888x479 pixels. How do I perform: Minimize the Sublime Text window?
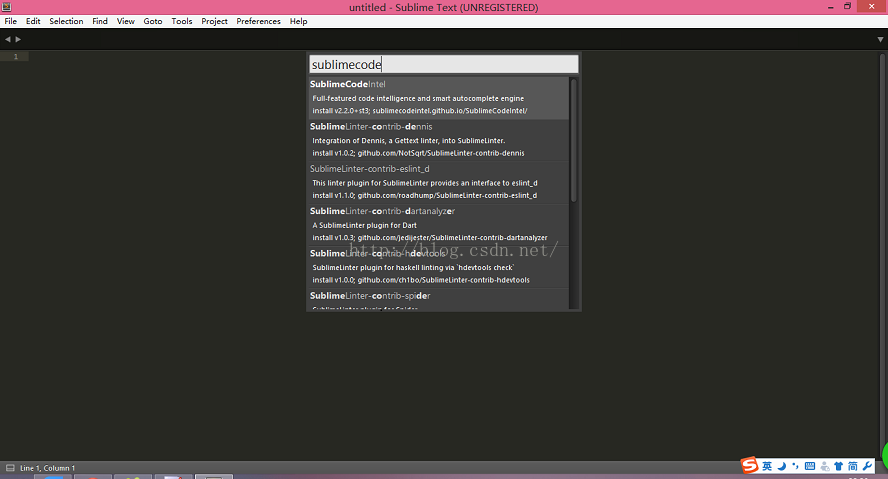tap(831, 7)
